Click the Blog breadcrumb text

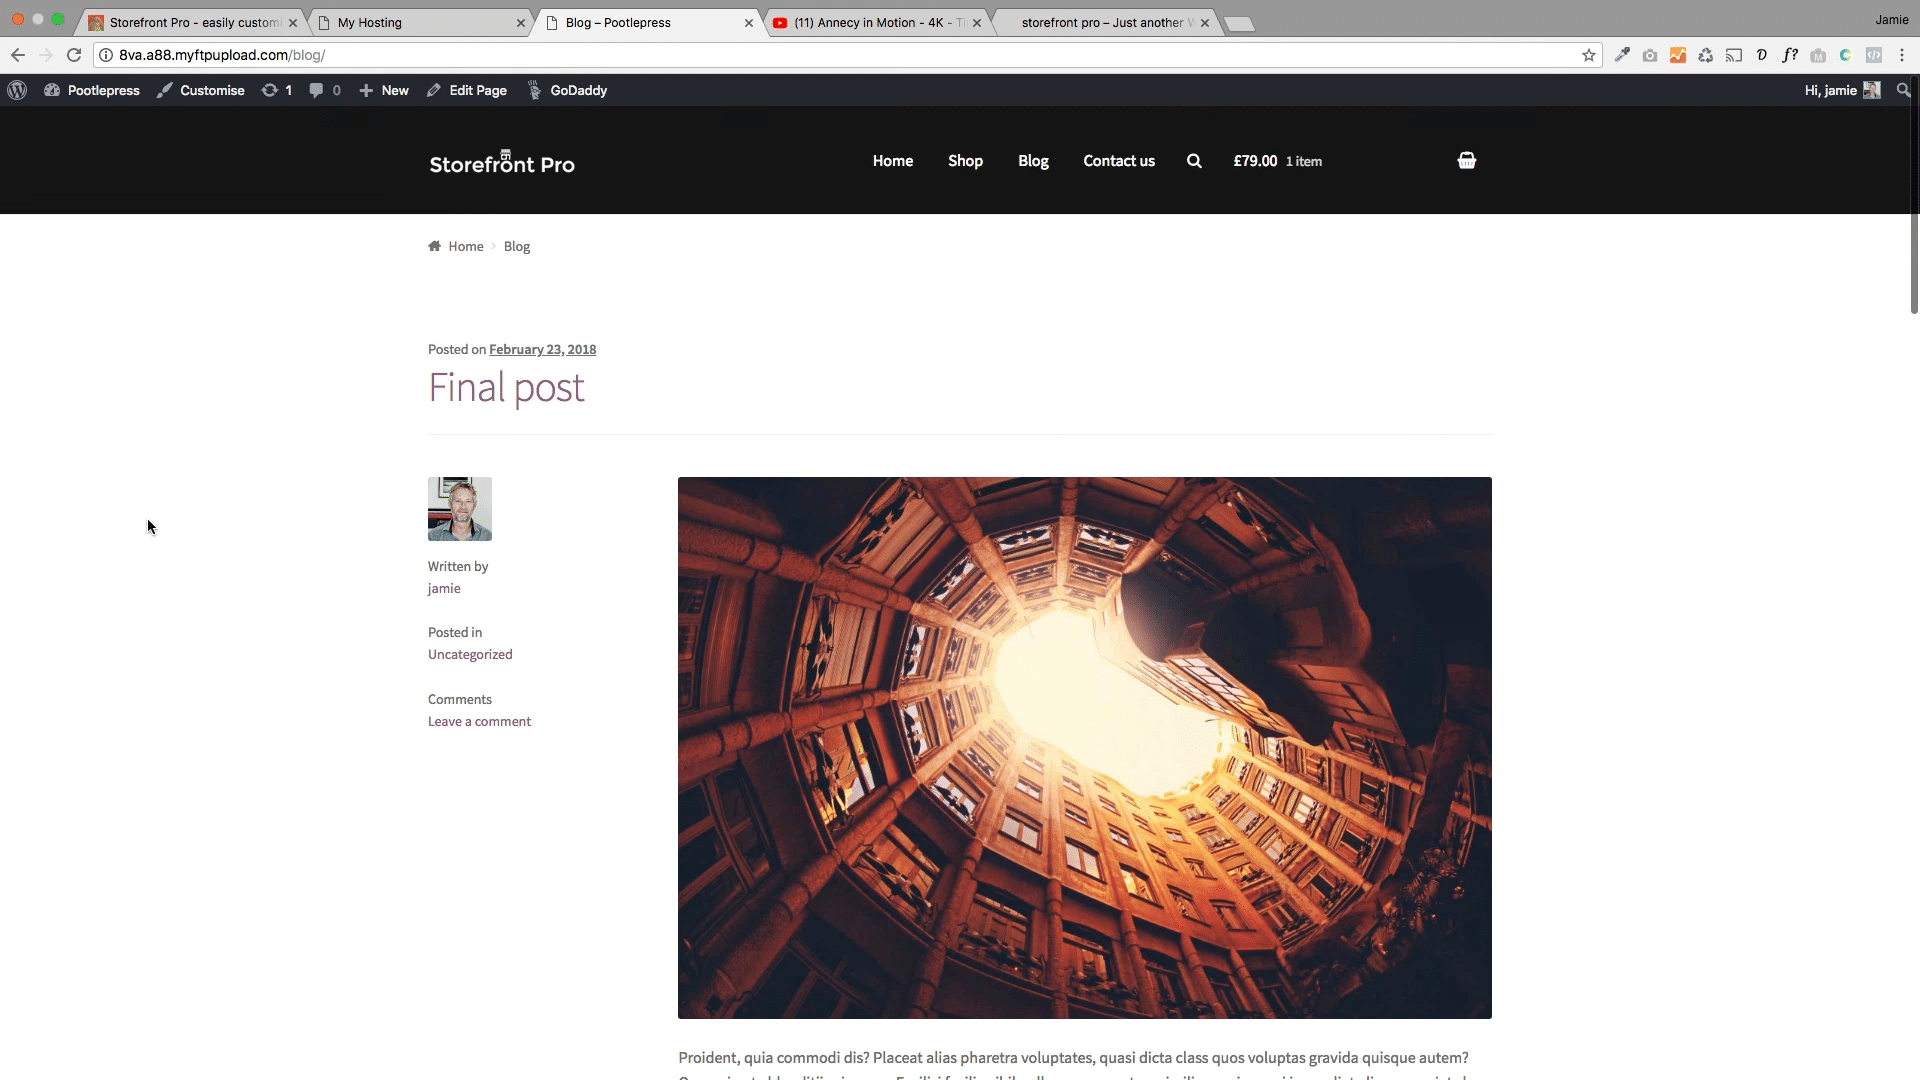point(517,246)
